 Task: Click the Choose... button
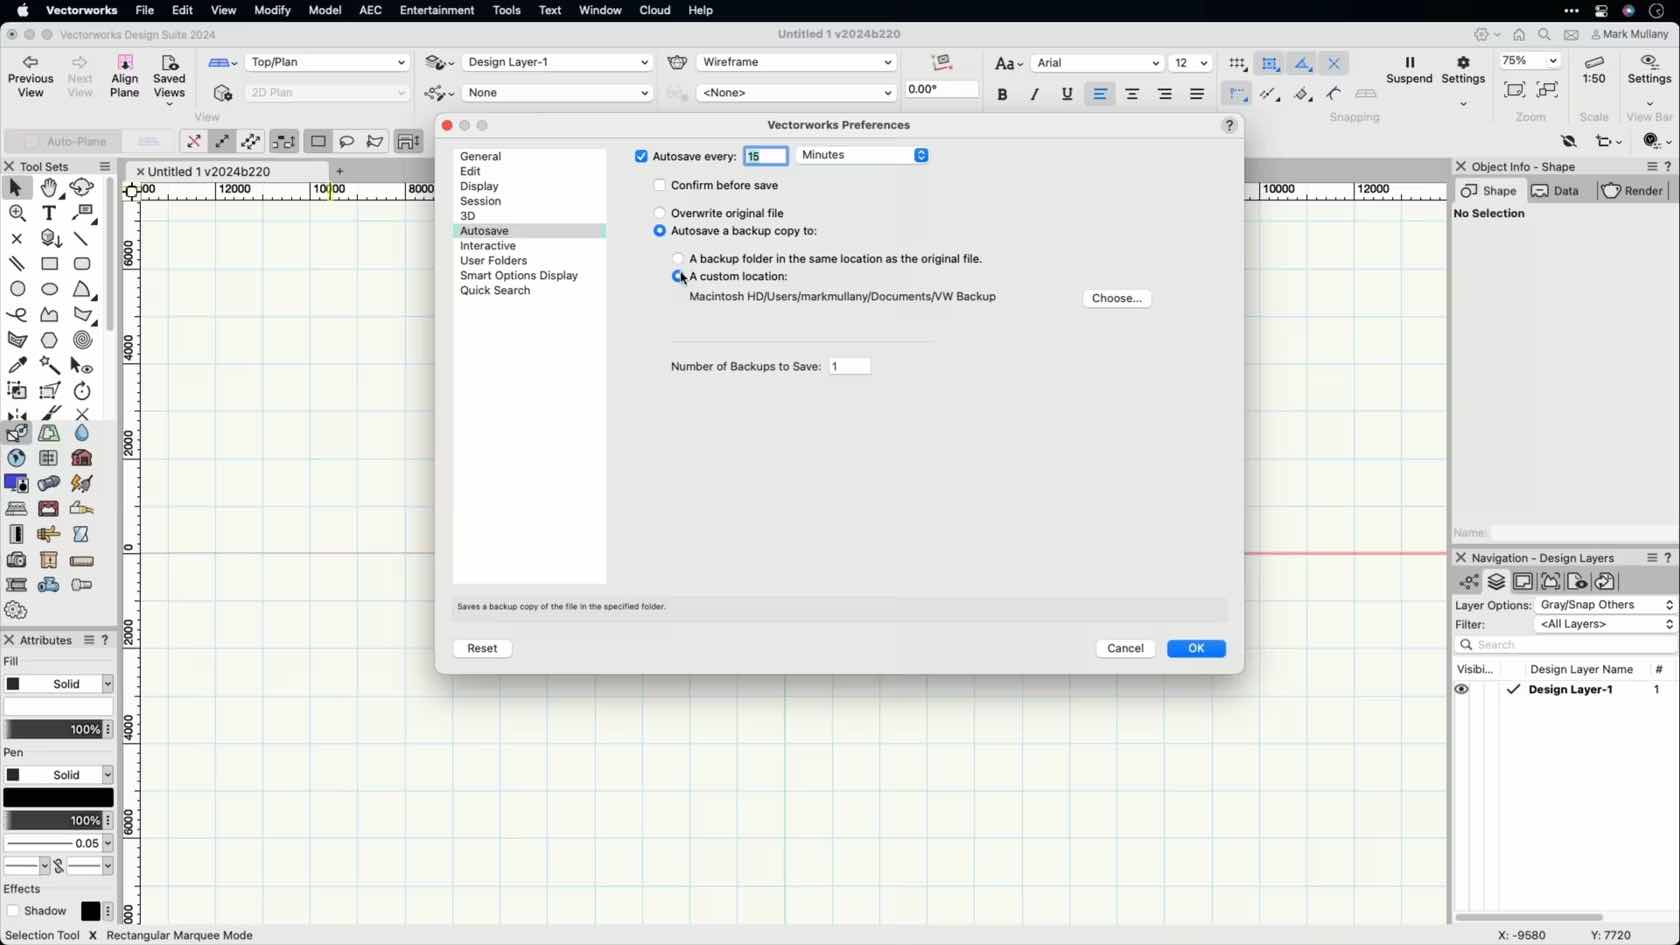tap(1116, 298)
